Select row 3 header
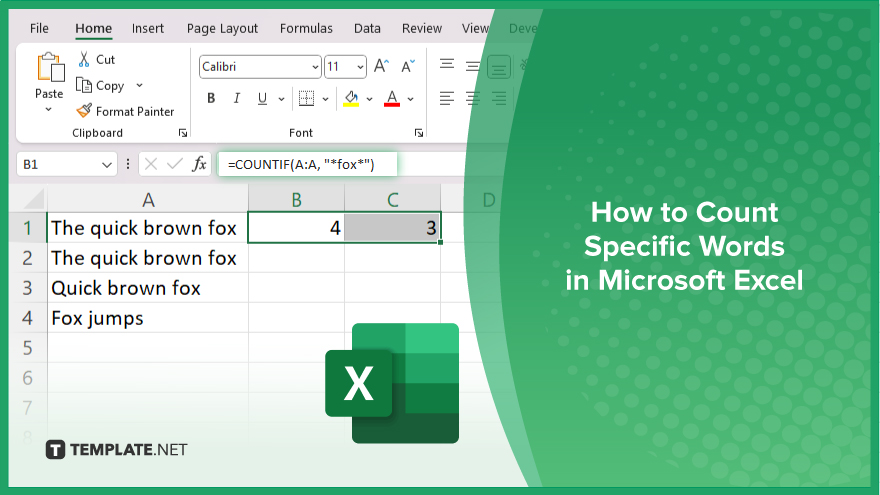This screenshot has width=880, height=495. click(x=28, y=288)
